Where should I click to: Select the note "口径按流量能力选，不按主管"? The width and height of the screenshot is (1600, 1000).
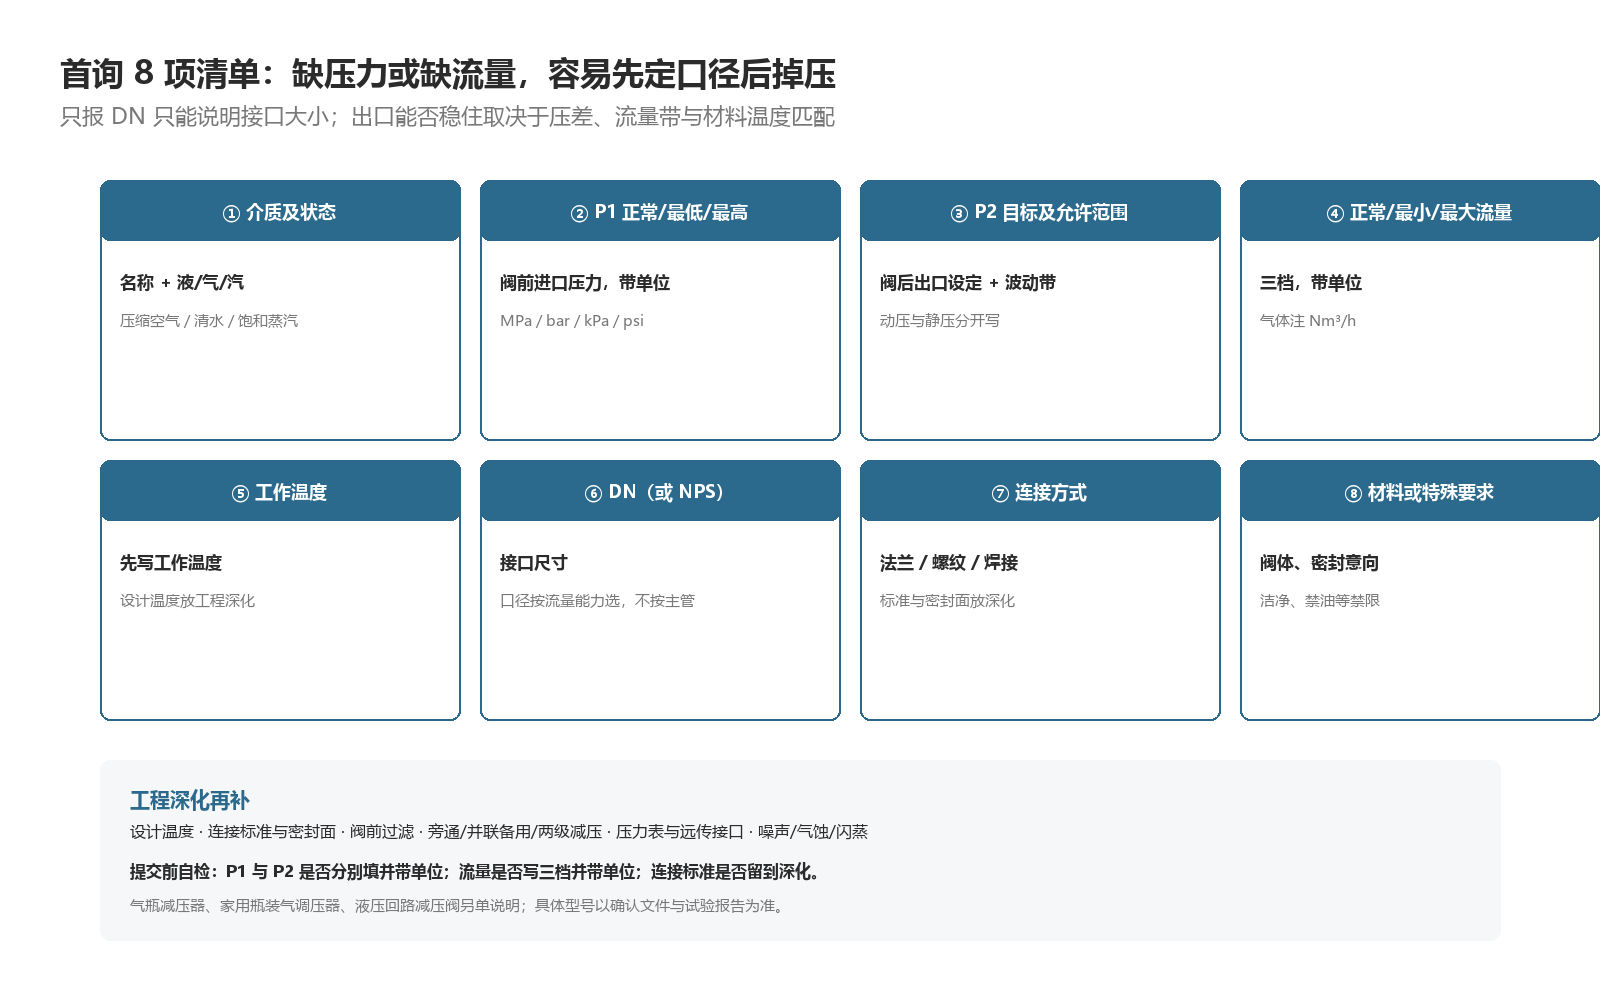(597, 601)
